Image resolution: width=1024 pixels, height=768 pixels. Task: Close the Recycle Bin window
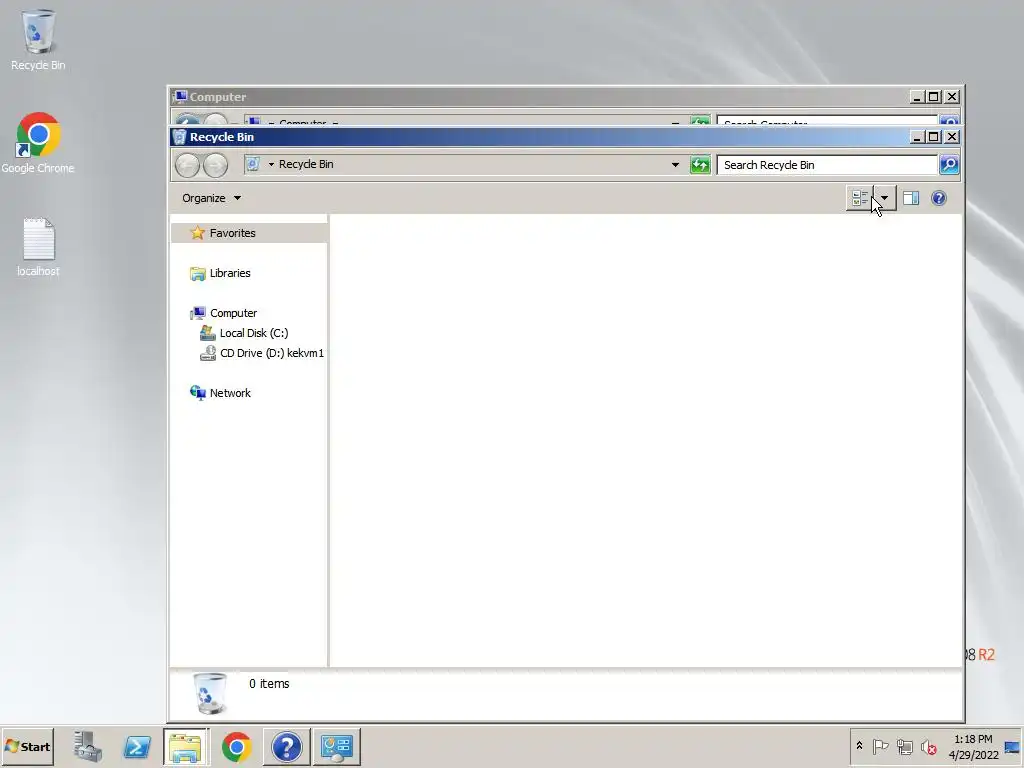[x=952, y=136]
